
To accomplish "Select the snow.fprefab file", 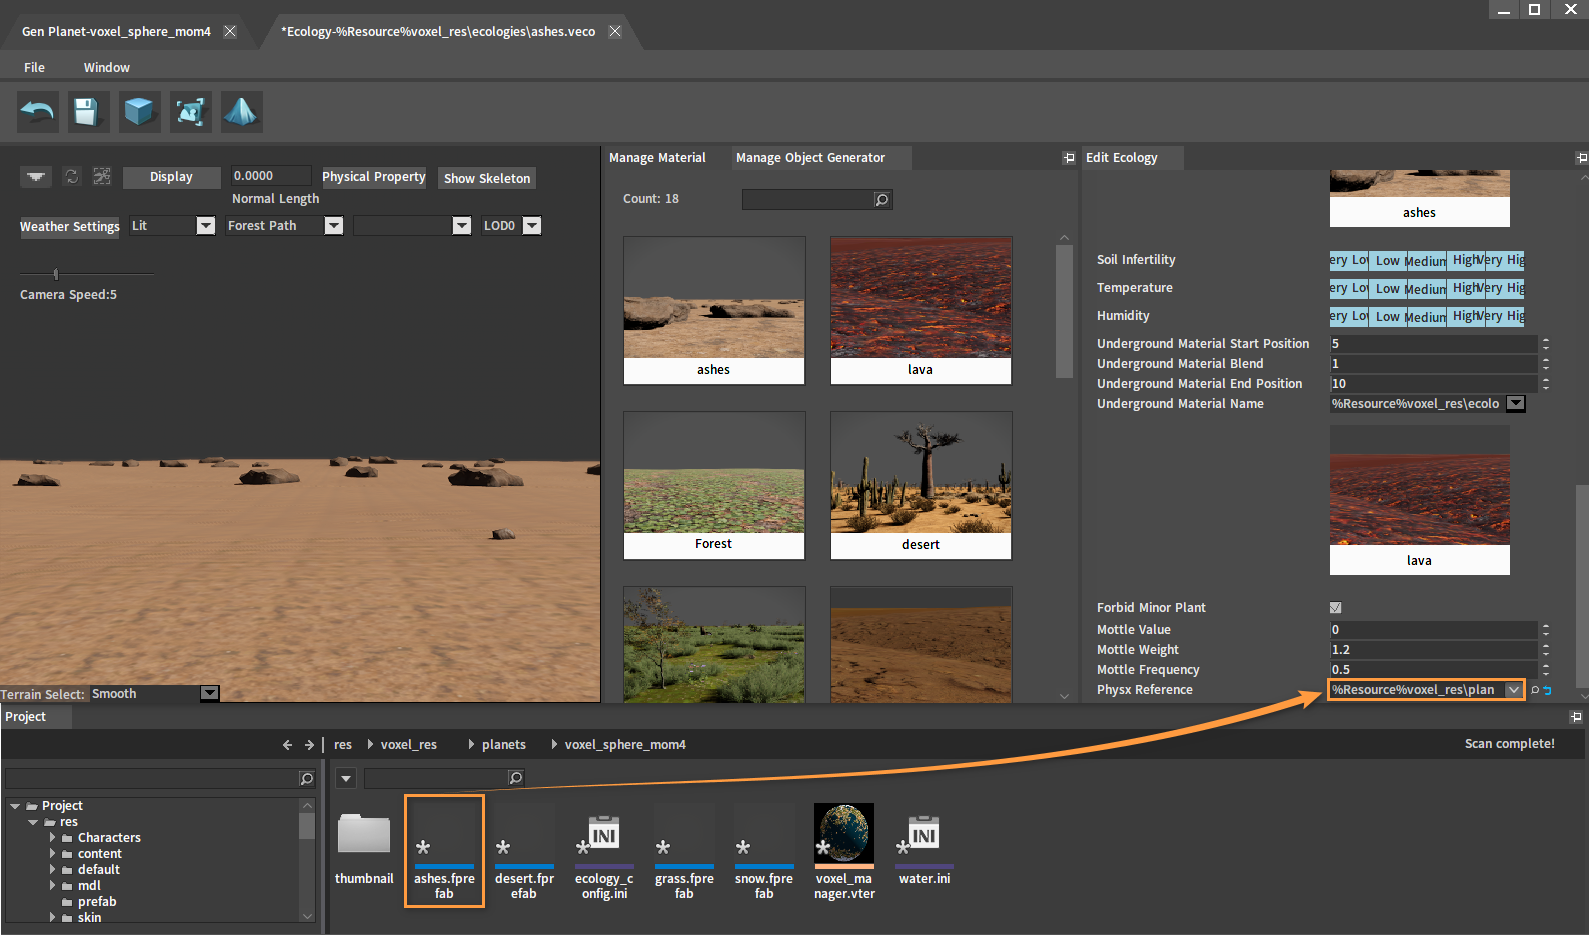I will (x=764, y=851).
